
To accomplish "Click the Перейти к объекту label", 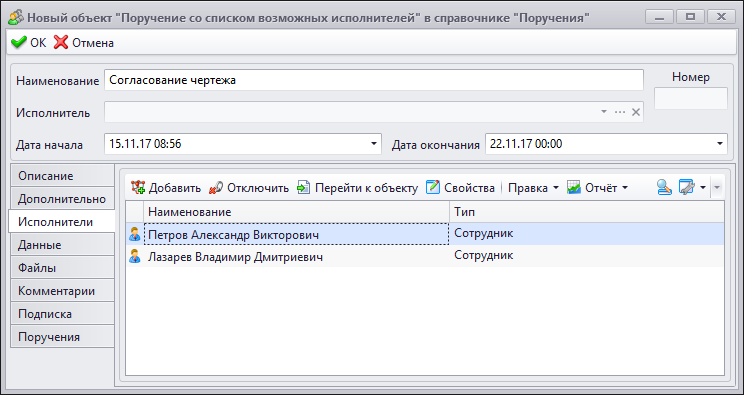I will (x=366, y=188).
